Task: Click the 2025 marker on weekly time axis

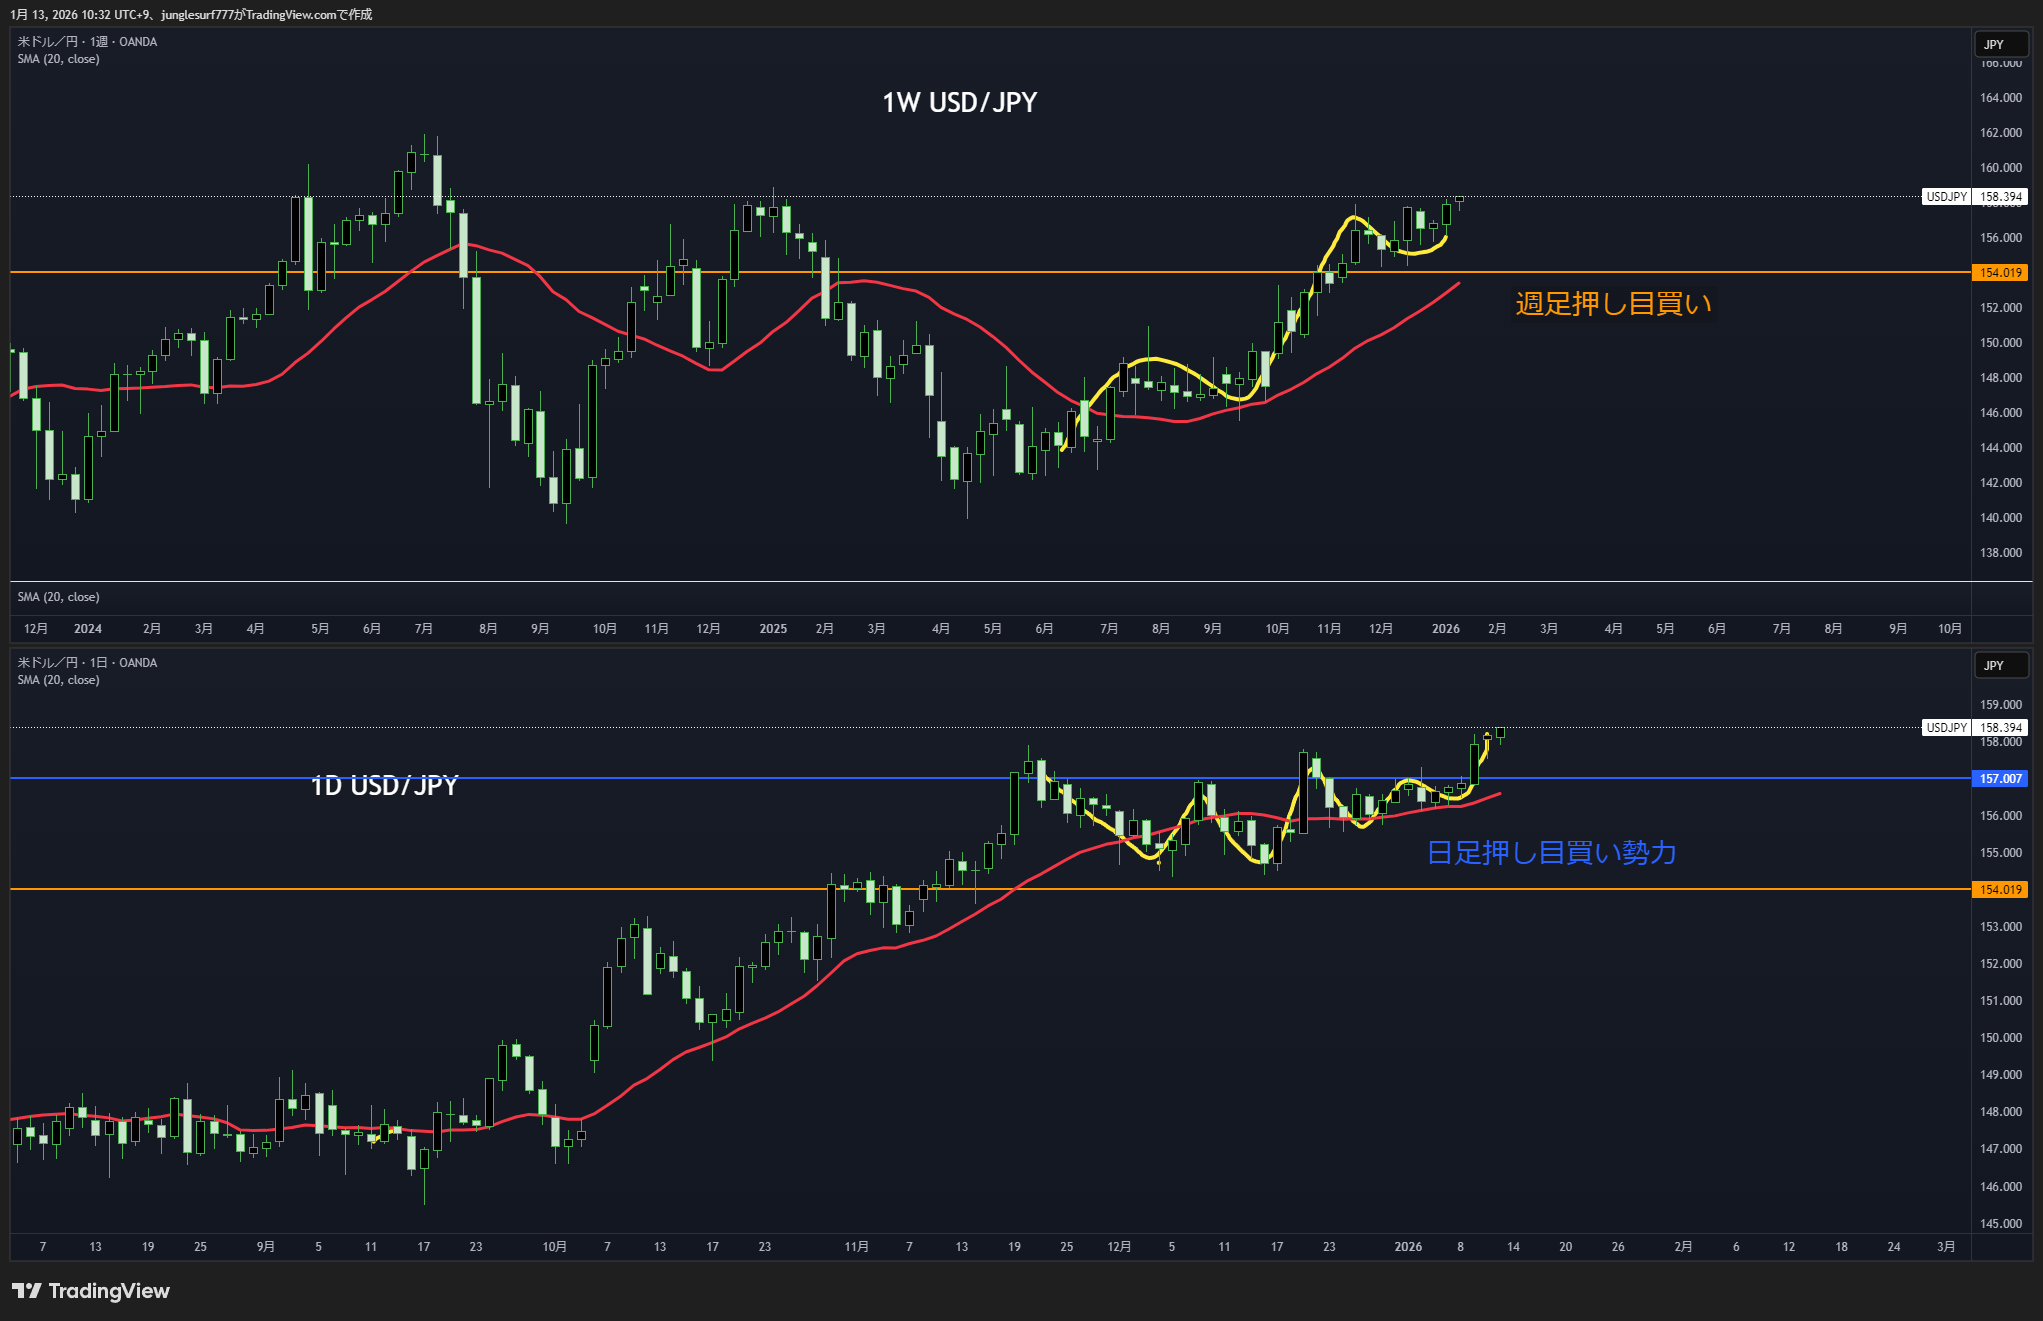Action: click(x=773, y=629)
